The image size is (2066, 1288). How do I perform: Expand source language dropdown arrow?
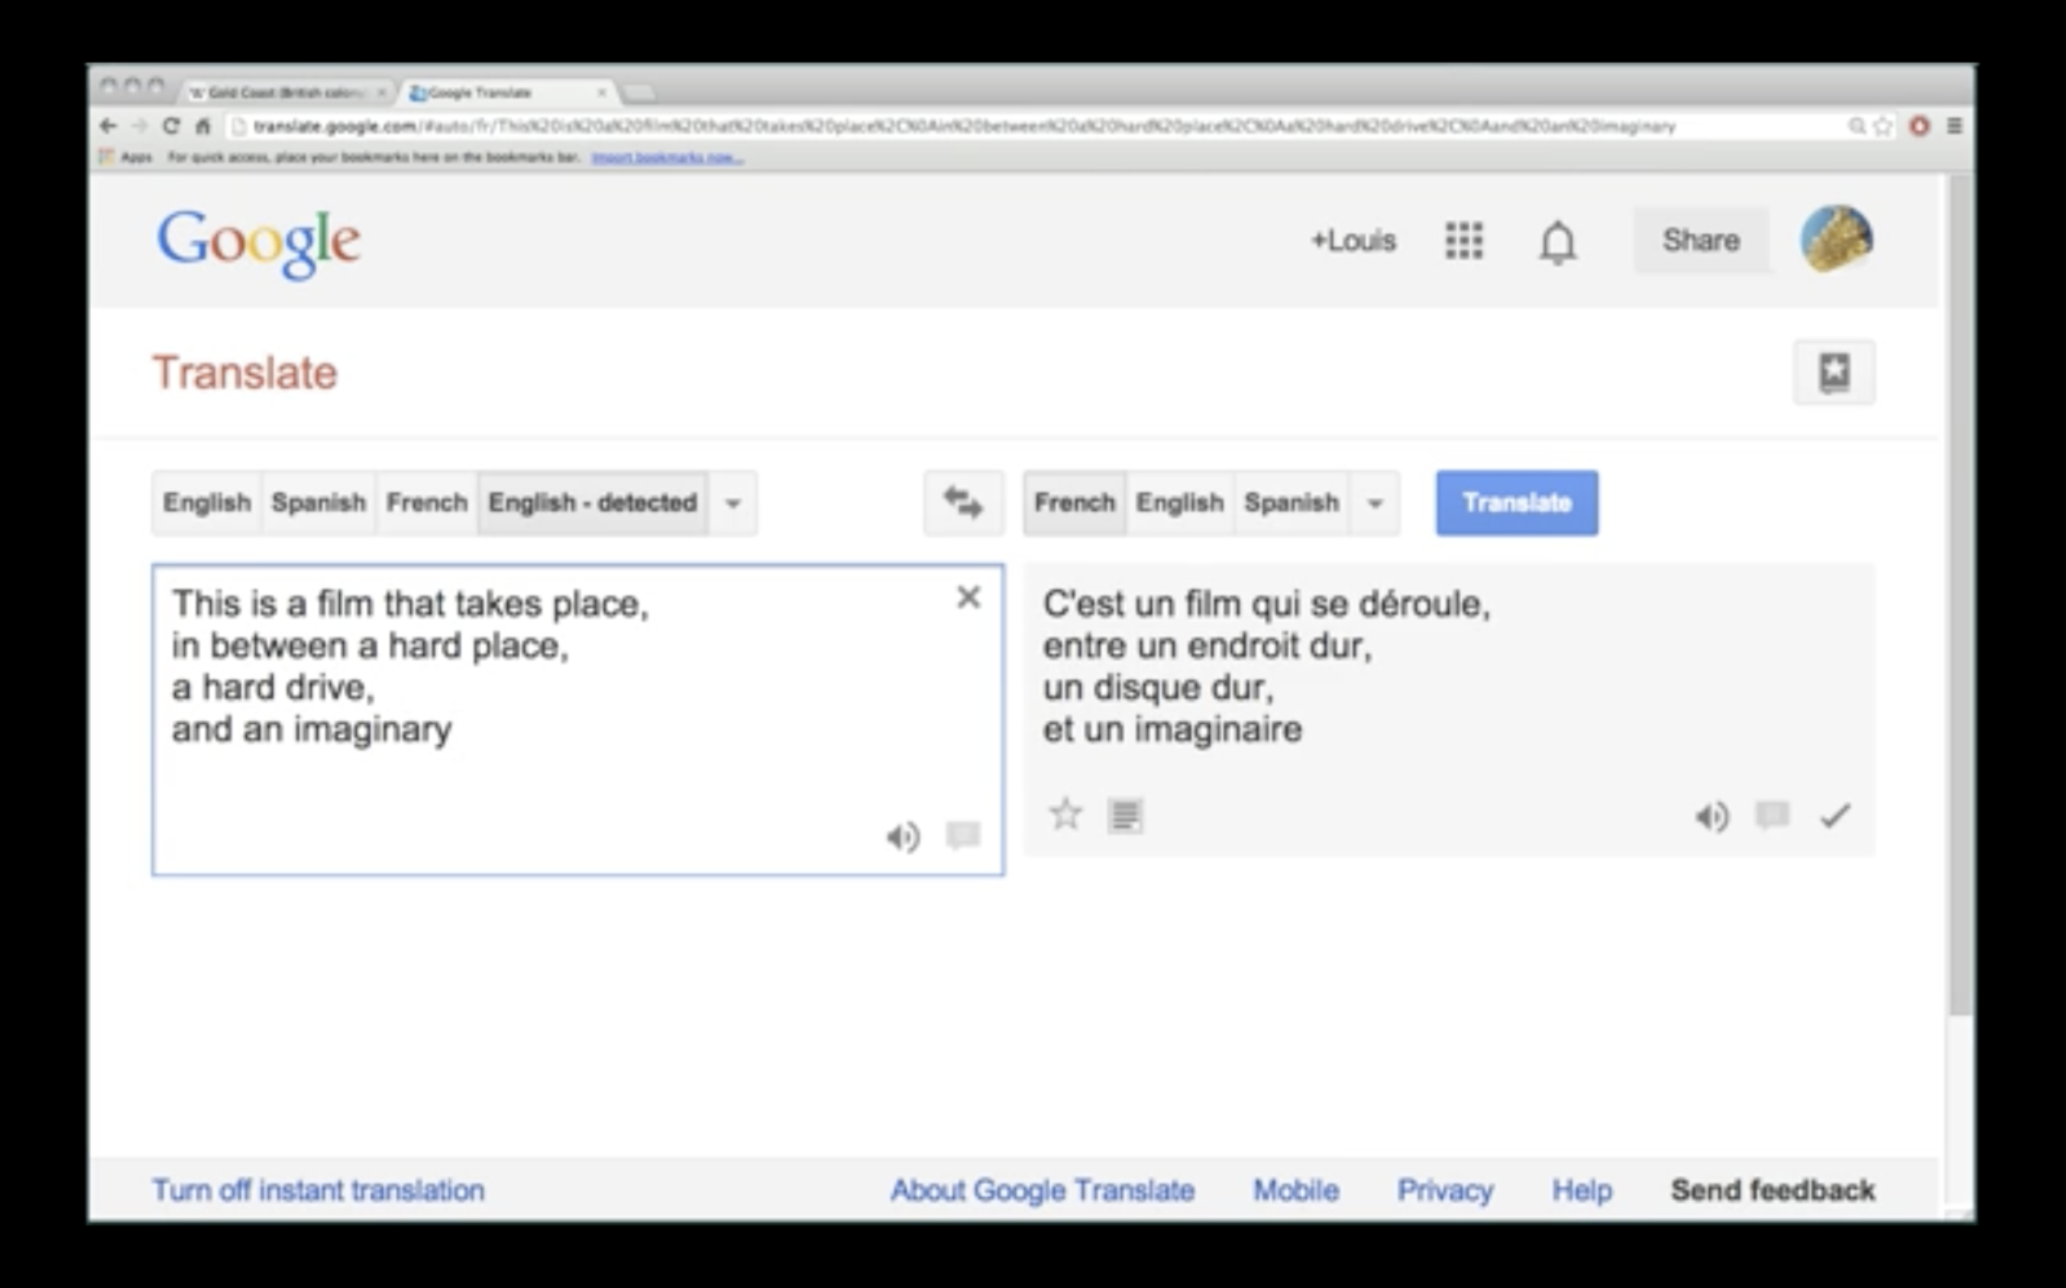(x=733, y=503)
